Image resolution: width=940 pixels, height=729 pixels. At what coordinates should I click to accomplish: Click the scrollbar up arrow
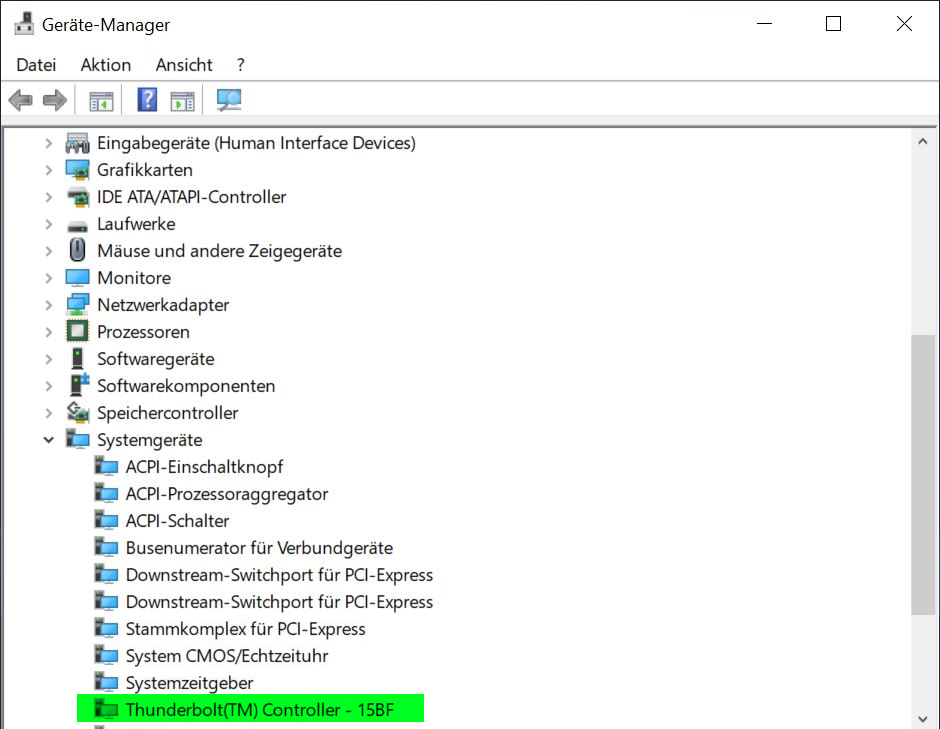923,142
